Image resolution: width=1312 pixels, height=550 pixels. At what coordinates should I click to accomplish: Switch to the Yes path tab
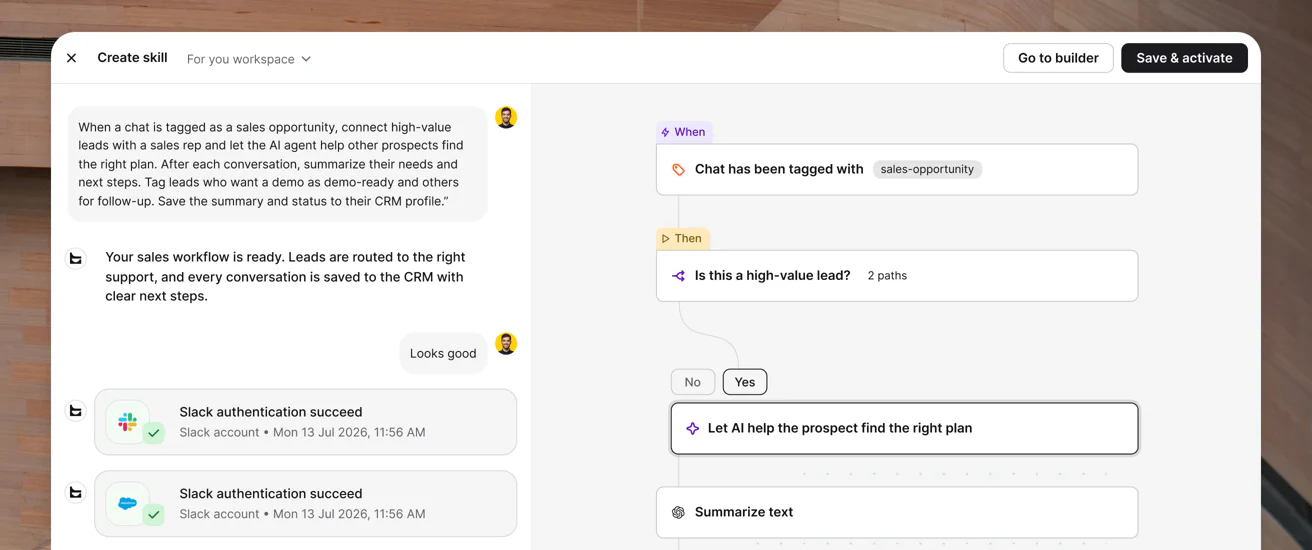pos(745,382)
